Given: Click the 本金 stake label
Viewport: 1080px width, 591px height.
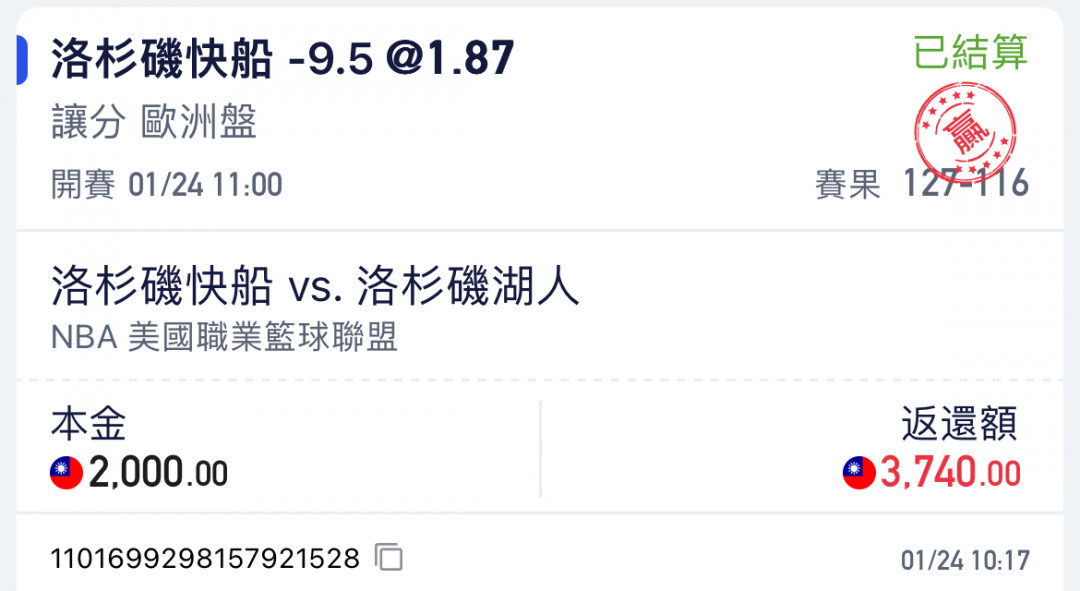Looking at the screenshot, I should tap(88, 423).
